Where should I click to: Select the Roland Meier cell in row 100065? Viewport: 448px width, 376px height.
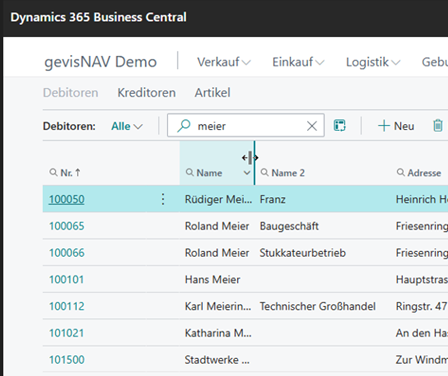[217, 226]
